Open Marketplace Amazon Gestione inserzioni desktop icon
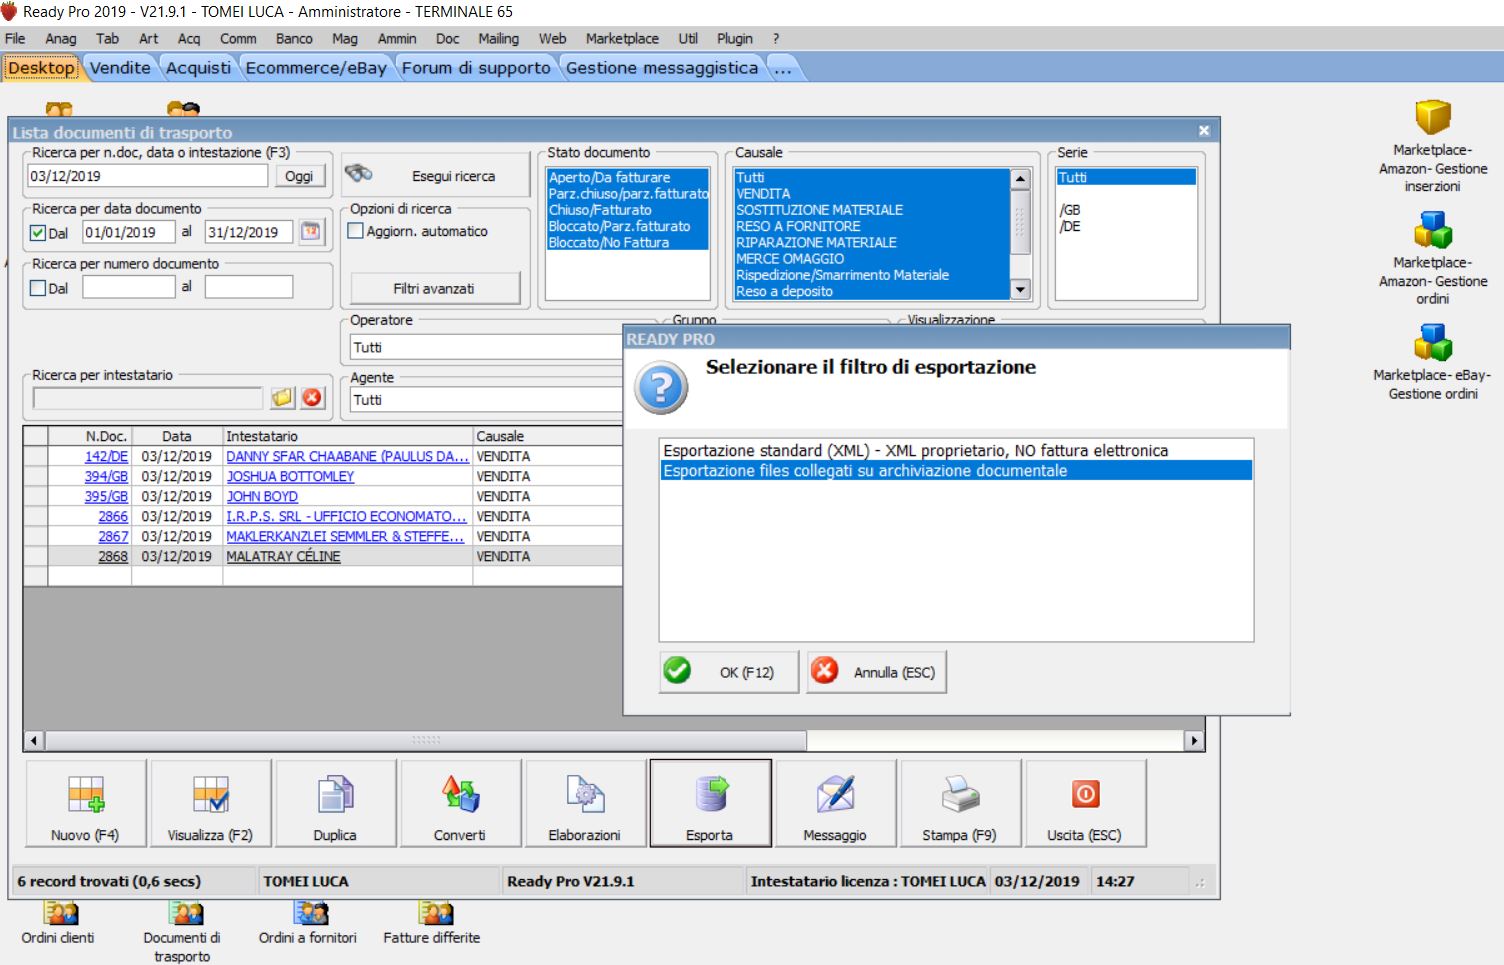Screen dimensions: 1504x965 (1432, 146)
